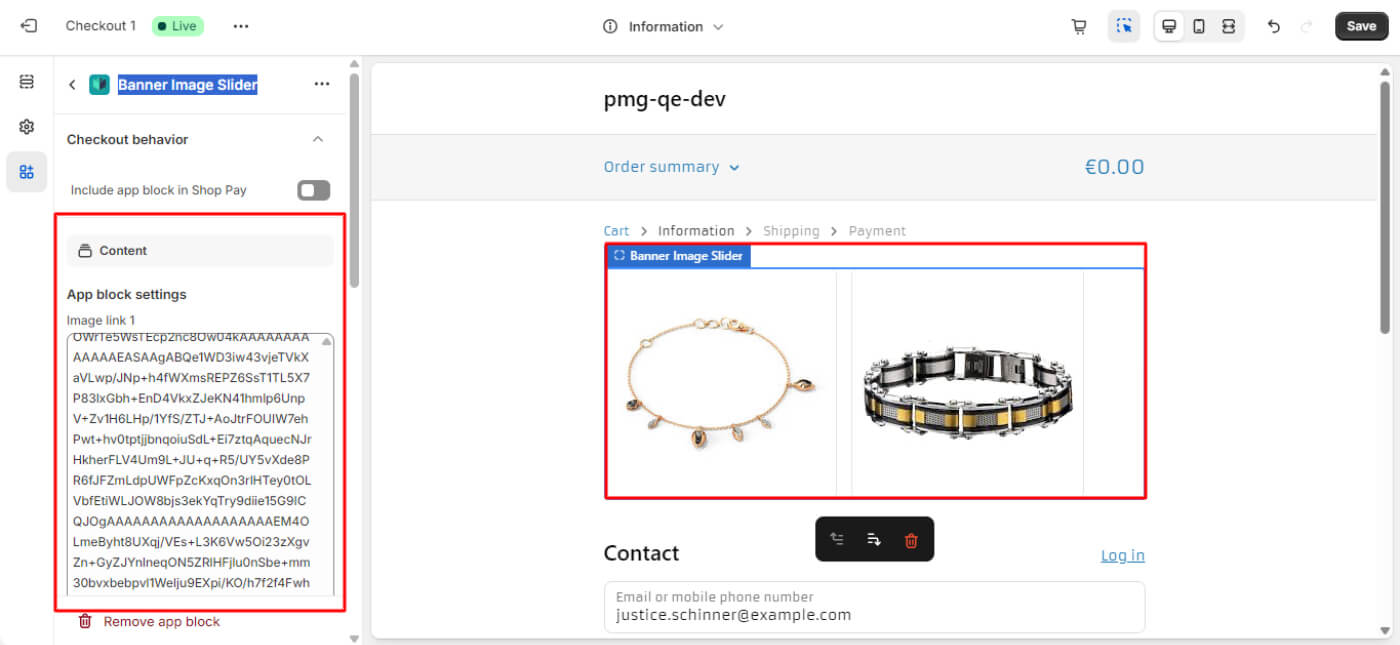Delete block using red trash icon
The height and width of the screenshot is (645, 1400).
tap(911, 540)
